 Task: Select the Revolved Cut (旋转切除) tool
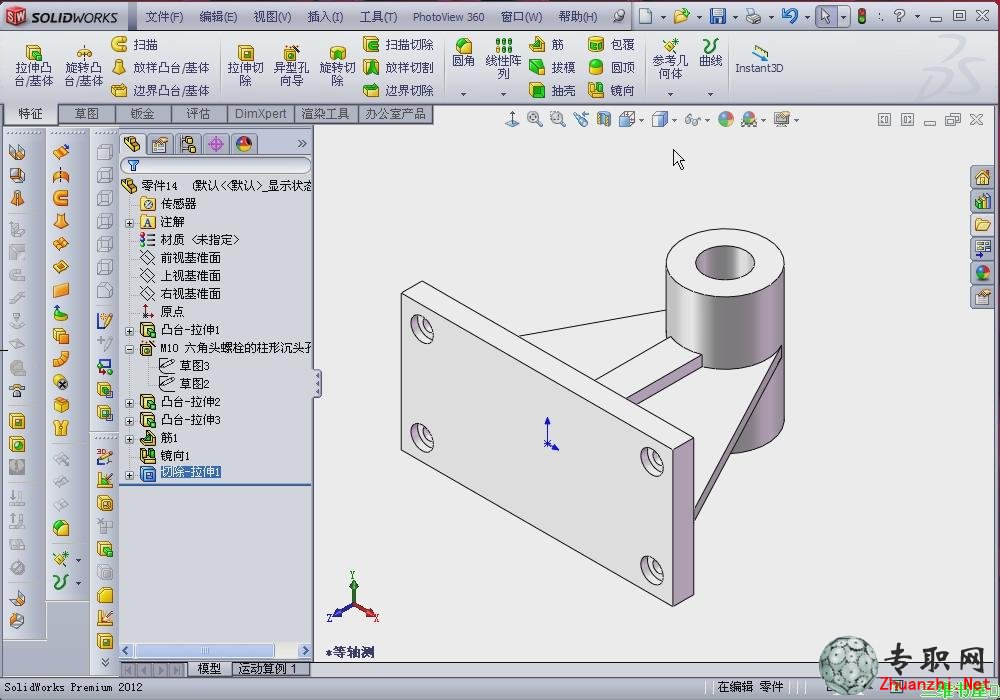(337, 65)
